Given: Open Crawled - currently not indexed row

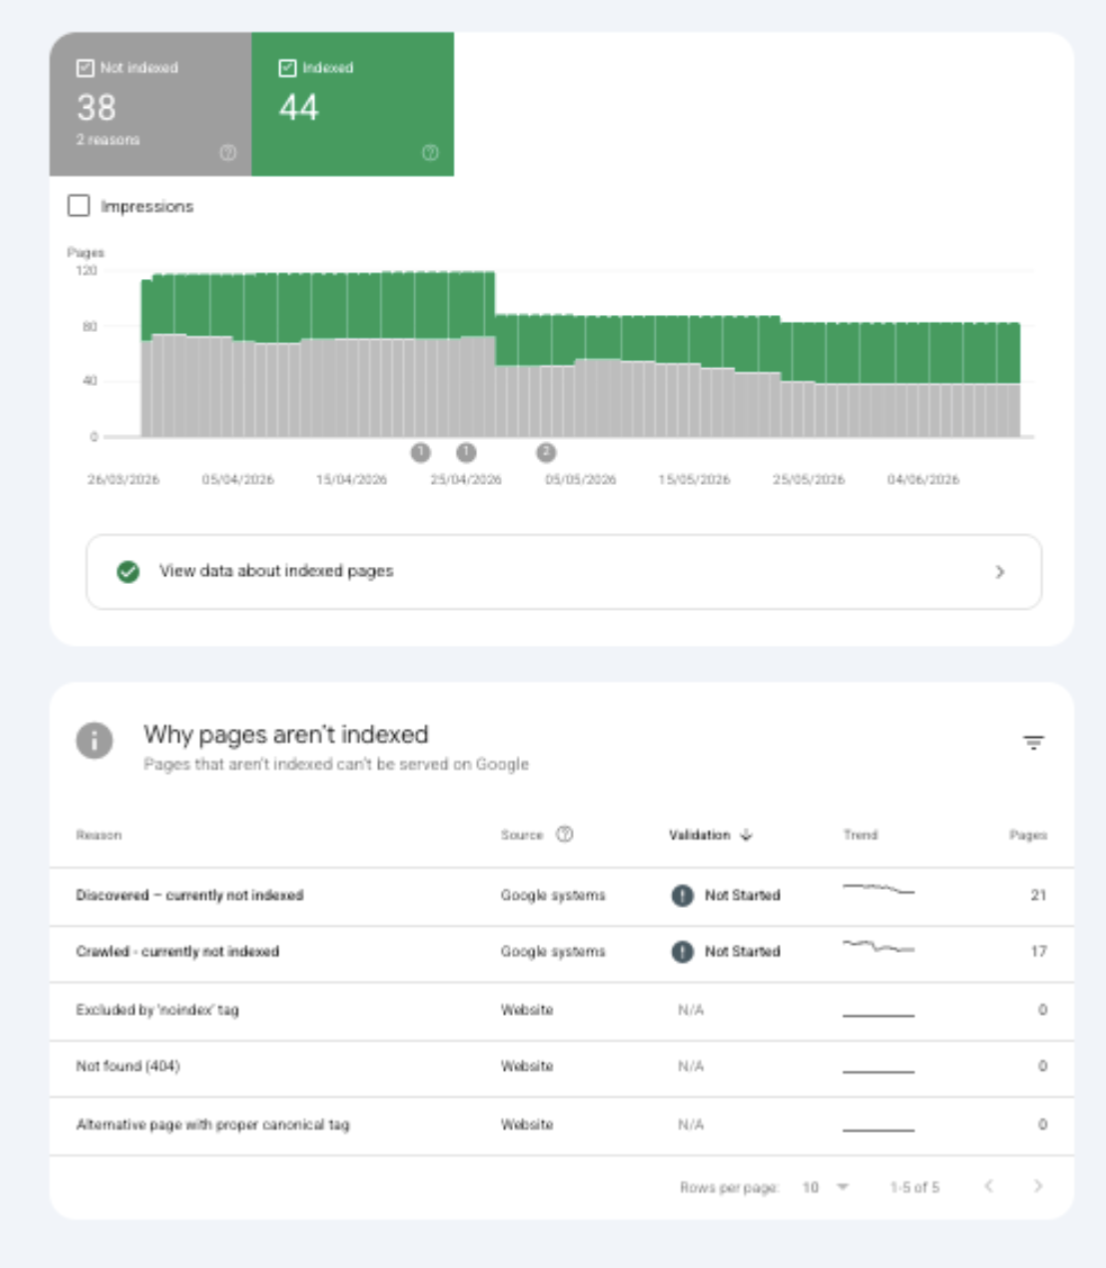Looking at the screenshot, I should (x=562, y=953).
